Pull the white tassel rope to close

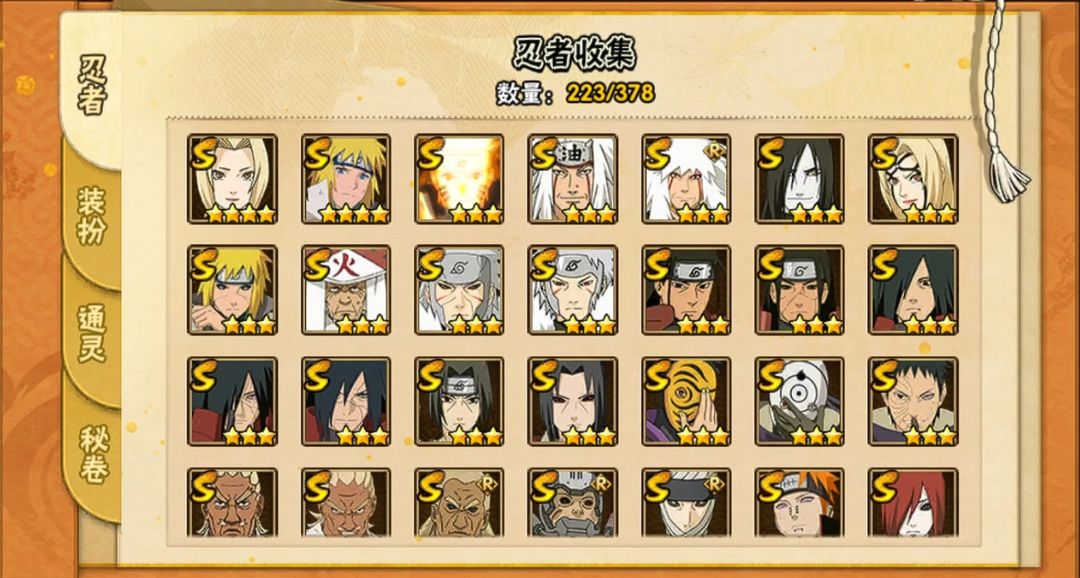1009,172
